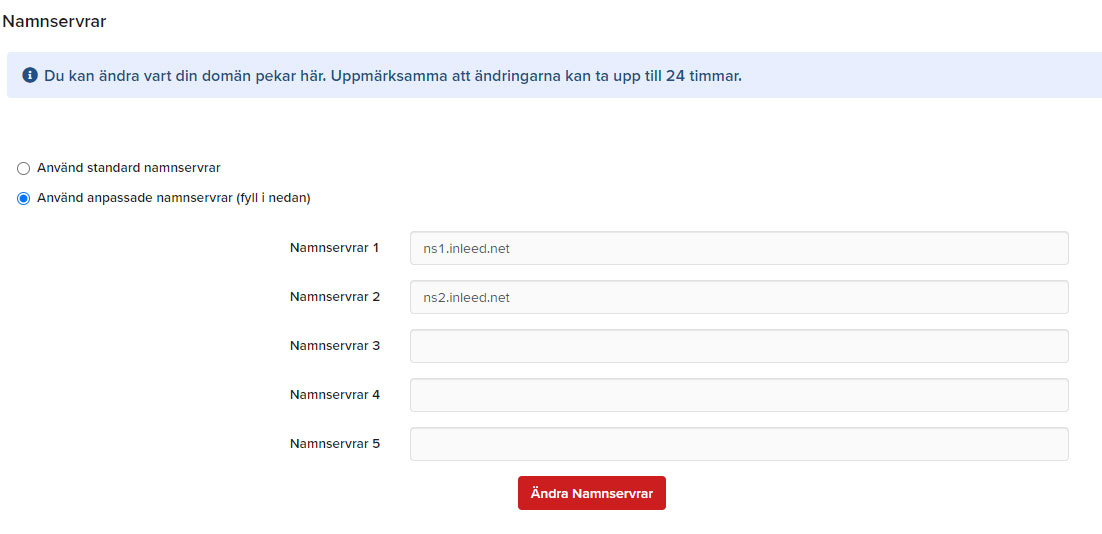The height and width of the screenshot is (534, 1102).
Task: Click the field containing ns2.inleed.net
Action: coord(738,297)
